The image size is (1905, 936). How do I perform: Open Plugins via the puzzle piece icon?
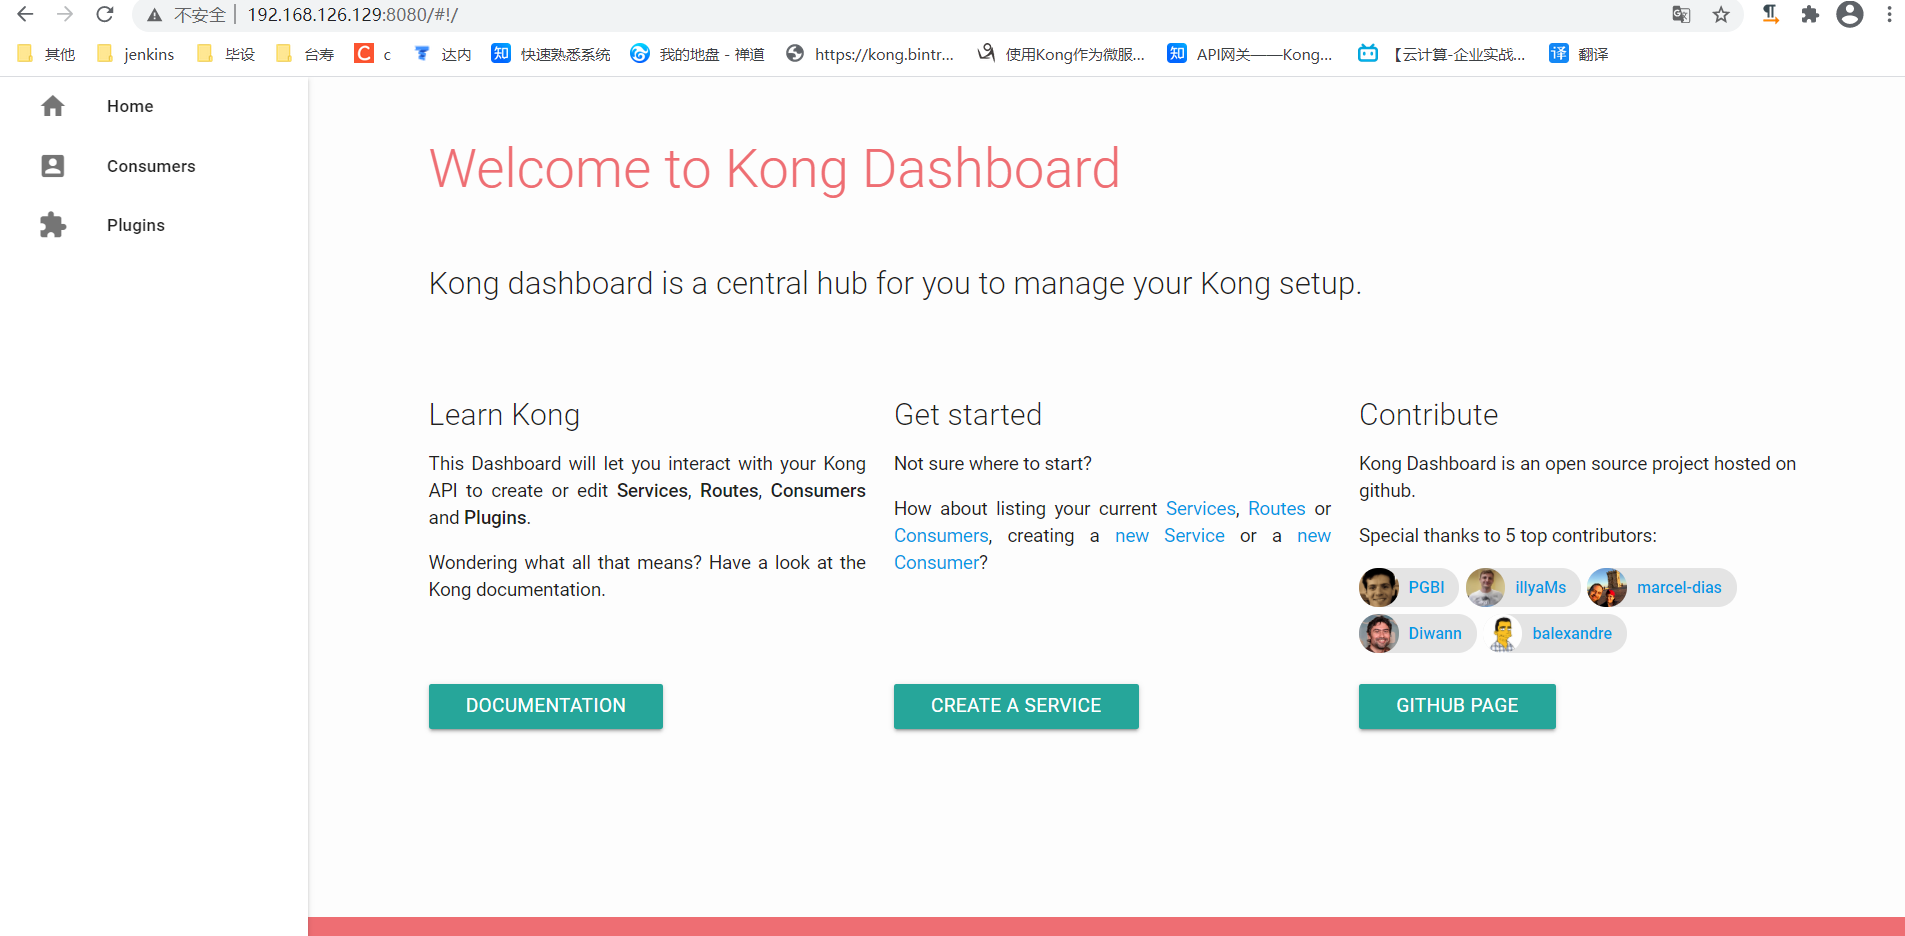click(53, 225)
